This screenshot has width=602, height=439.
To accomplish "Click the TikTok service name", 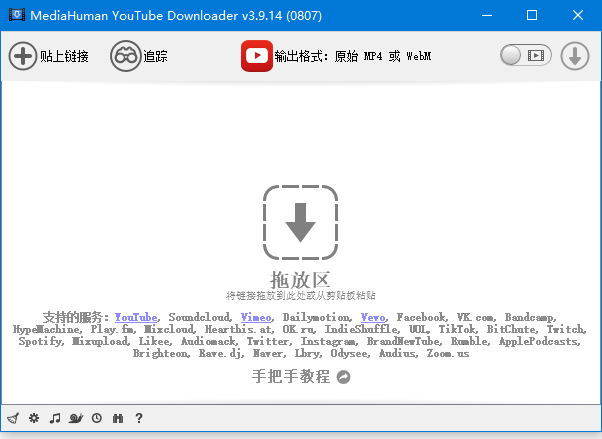I will [457, 329].
